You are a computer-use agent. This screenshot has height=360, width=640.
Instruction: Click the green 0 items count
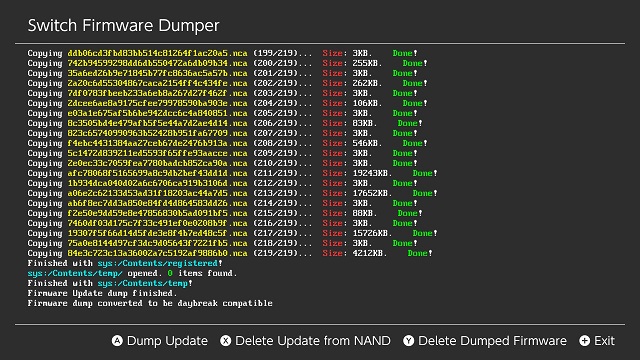170,273
